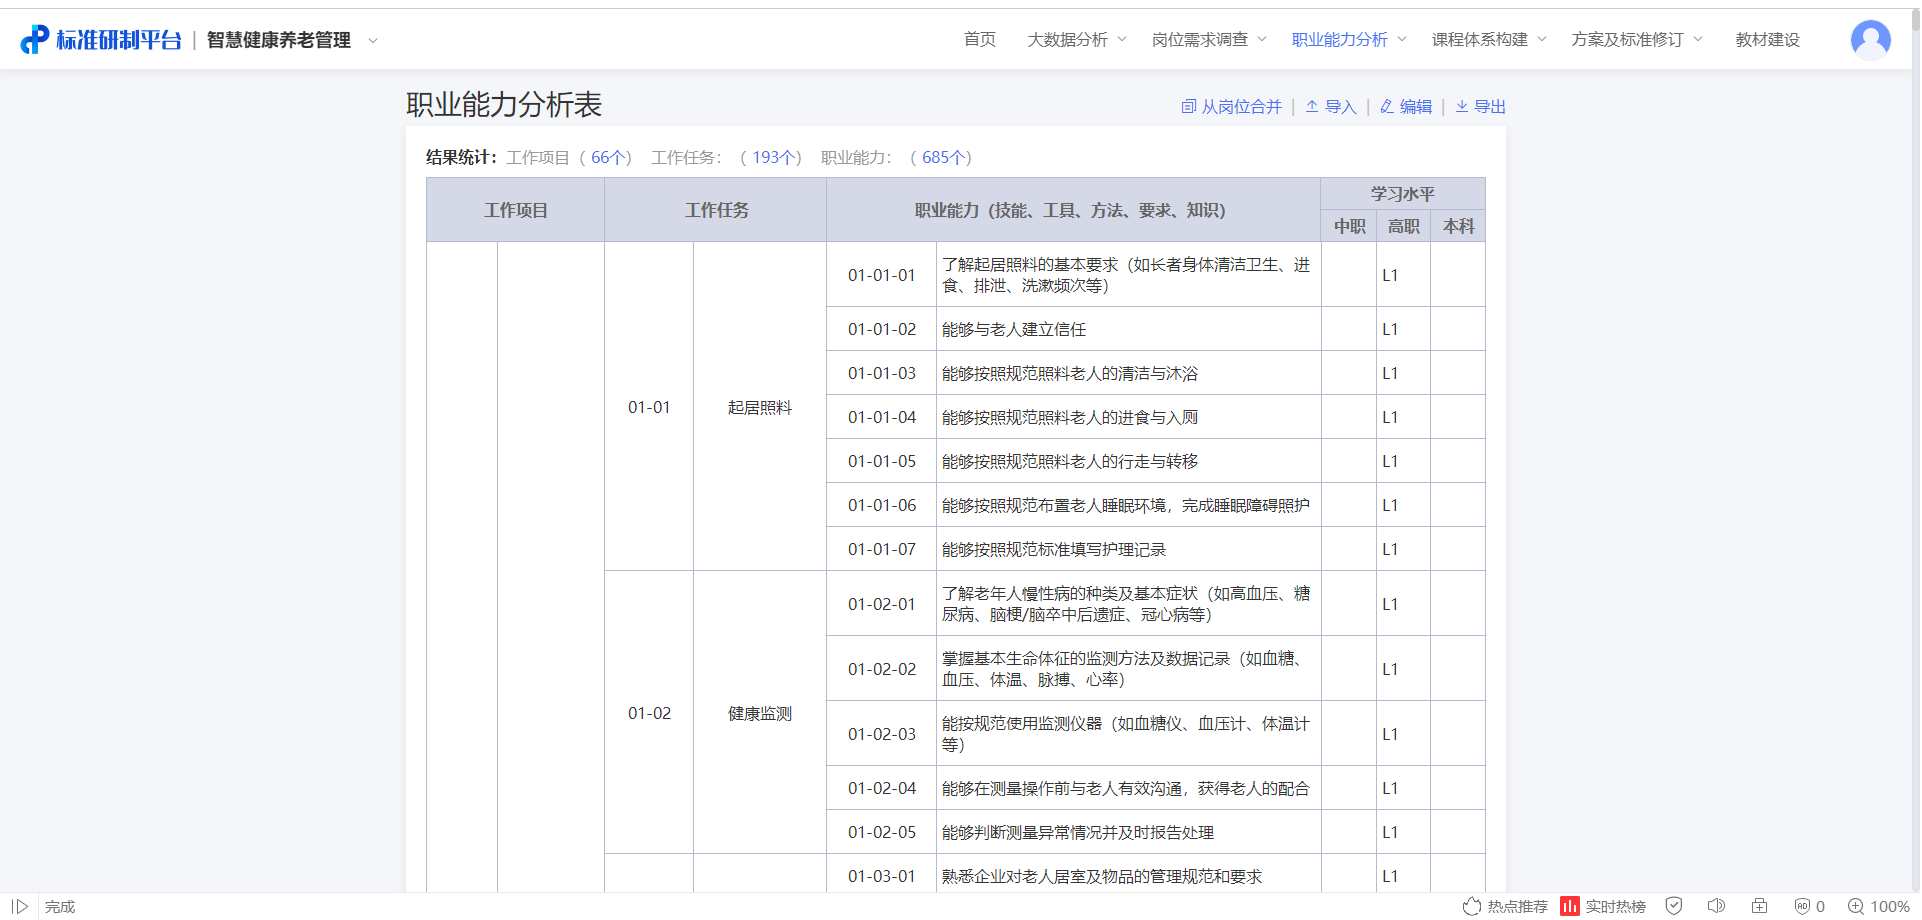Select 职业能力 column header
This screenshot has height=920, width=1922.
click(x=1074, y=210)
